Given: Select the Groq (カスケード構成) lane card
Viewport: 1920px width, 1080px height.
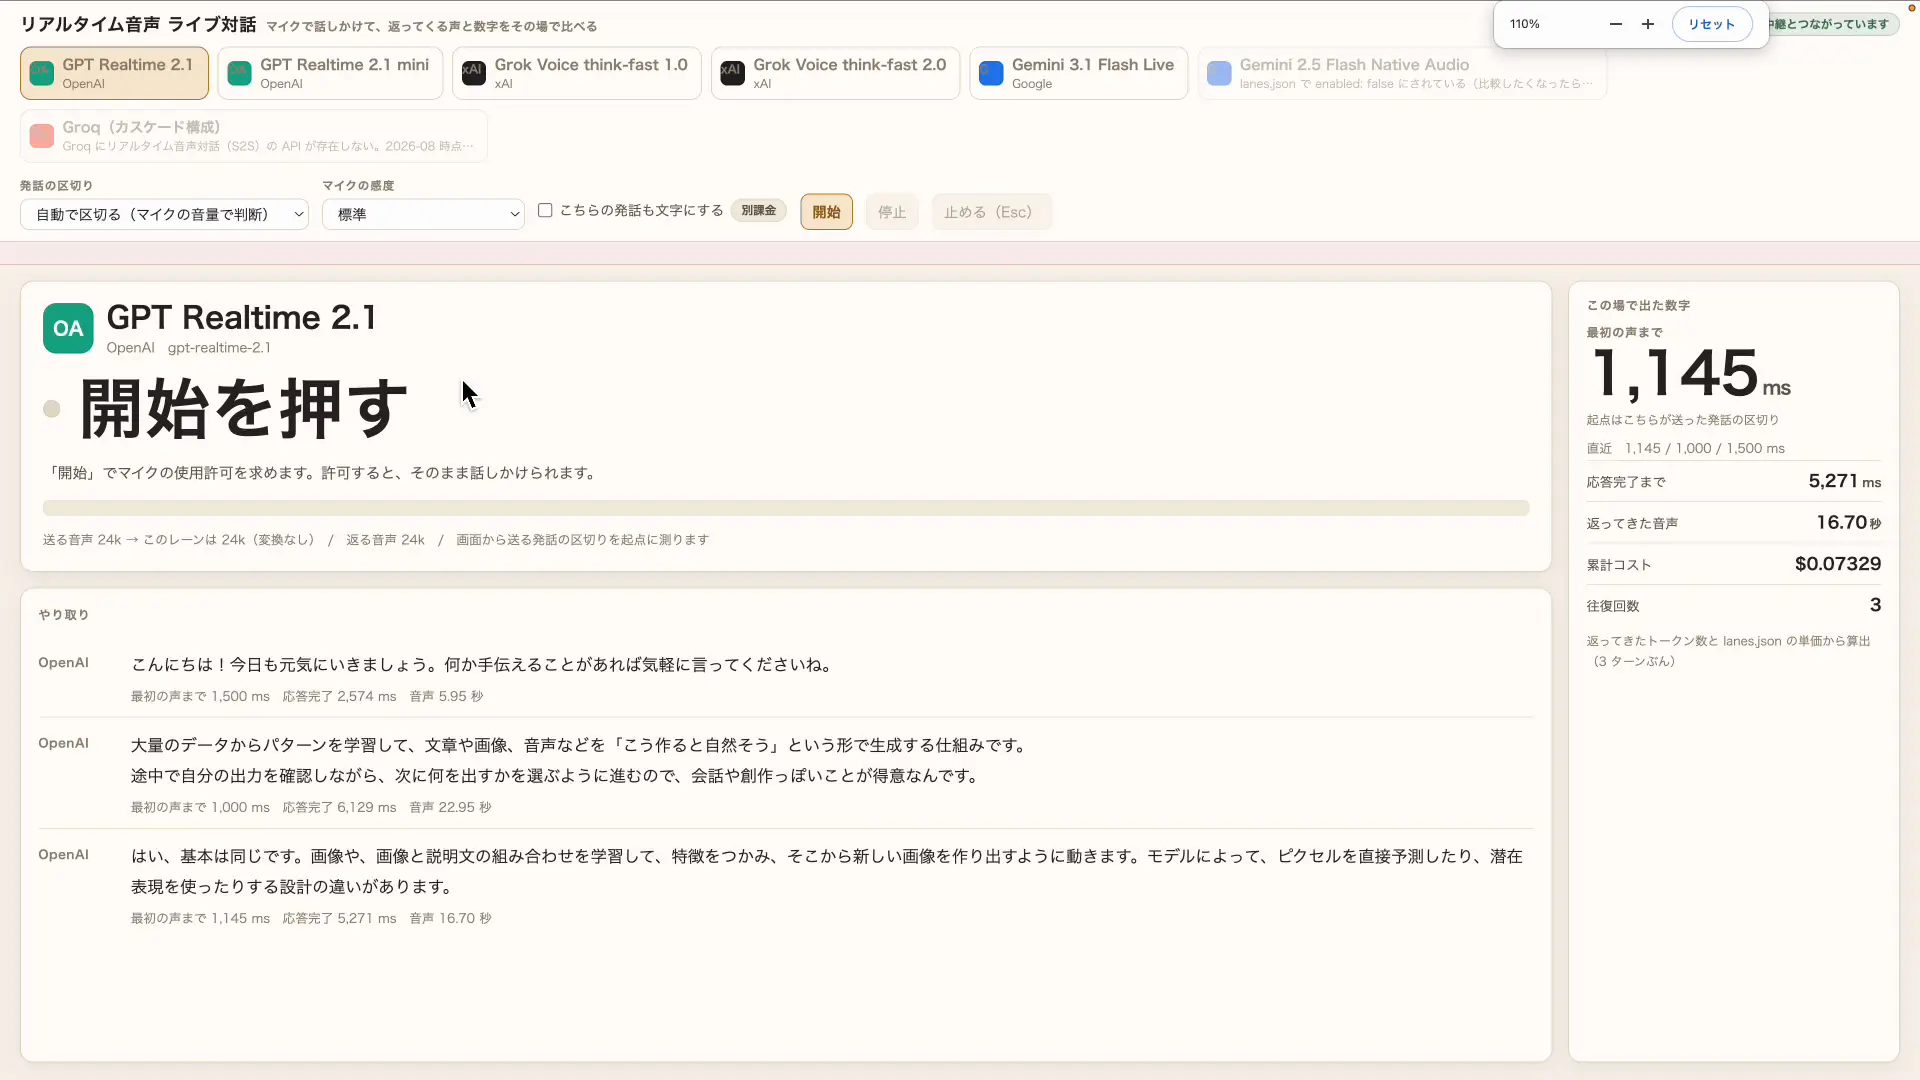Looking at the screenshot, I should click(x=254, y=136).
